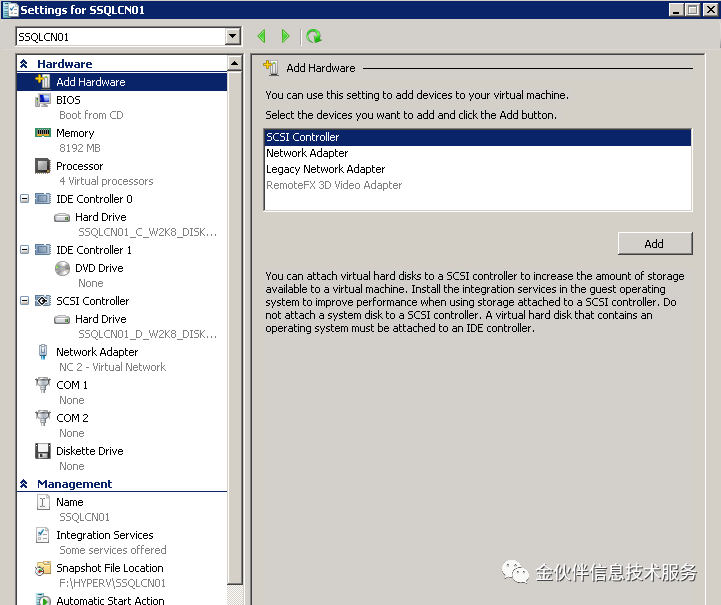This screenshot has height=605, width=721.
Task: Select Legacy Network Adapter in device list
Action: tap(477, 169)
